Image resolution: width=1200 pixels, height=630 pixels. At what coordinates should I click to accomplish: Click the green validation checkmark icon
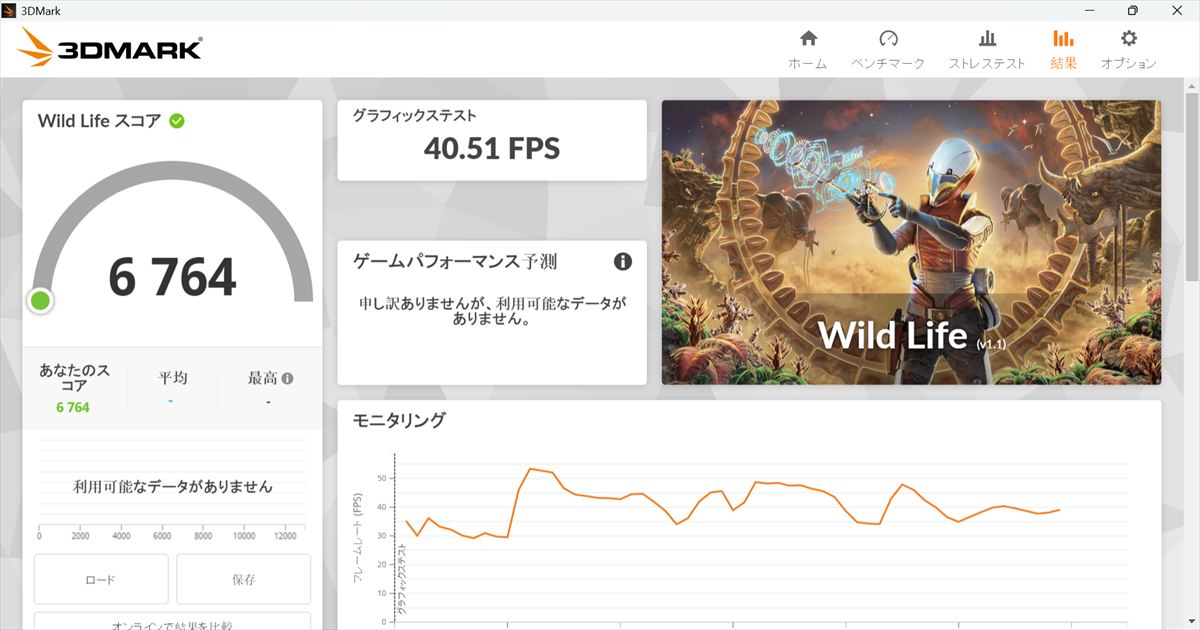pos(177,121)
